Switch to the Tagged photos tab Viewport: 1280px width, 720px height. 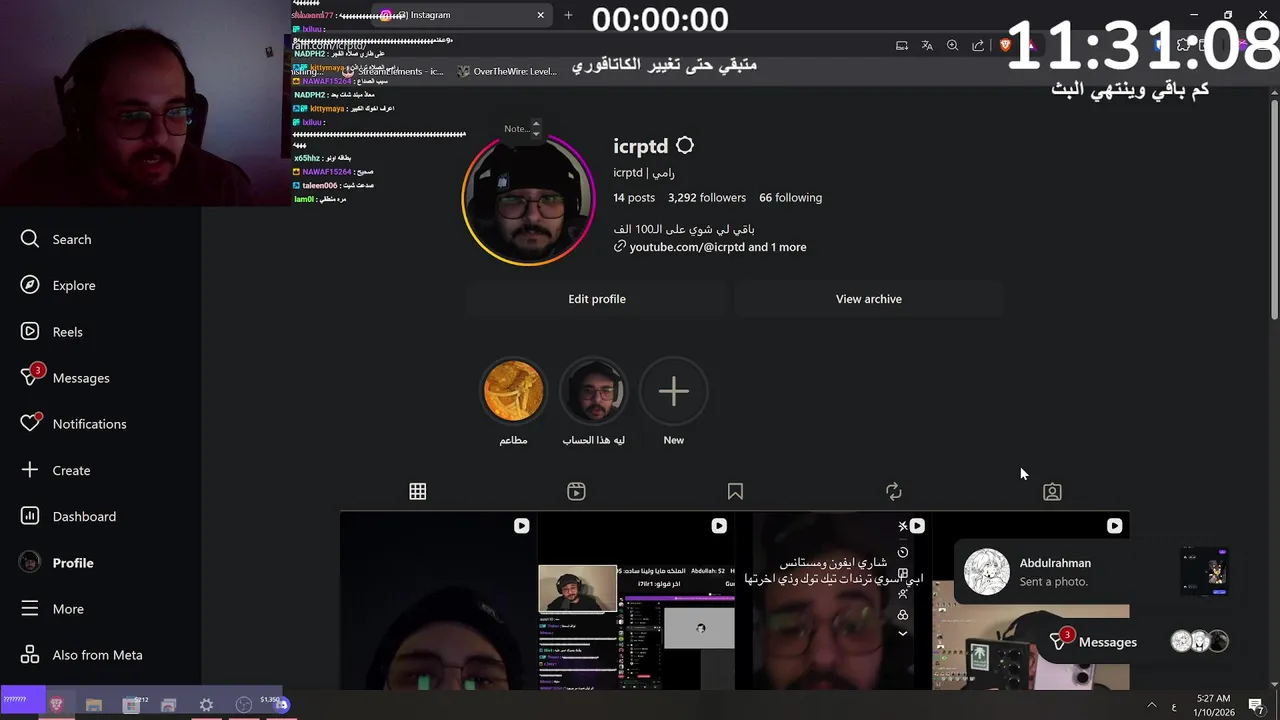(1052, 491)
